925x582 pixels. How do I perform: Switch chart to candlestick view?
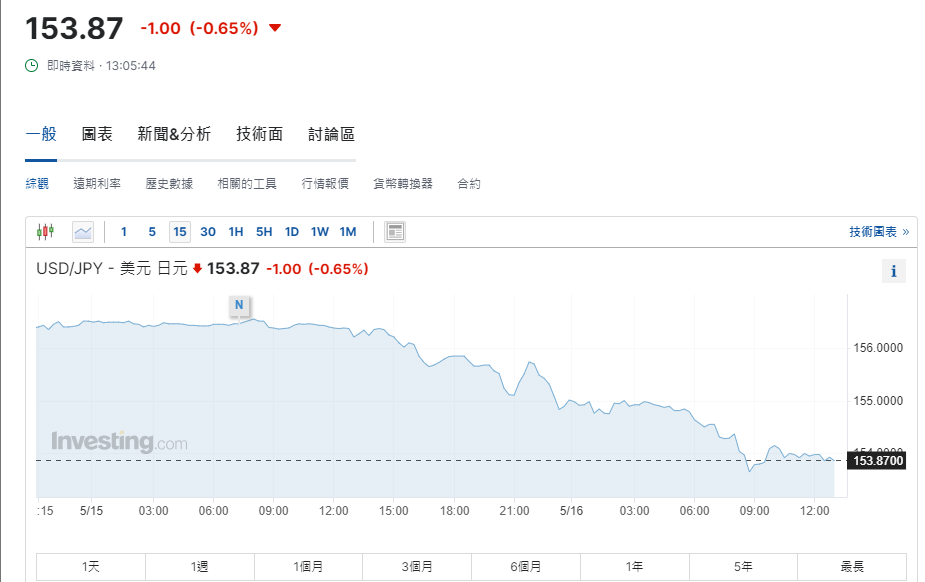[x=45, y=232]
